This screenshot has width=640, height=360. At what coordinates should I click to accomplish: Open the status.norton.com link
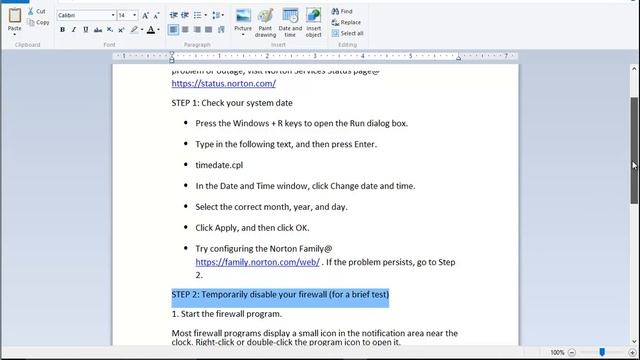224,83
